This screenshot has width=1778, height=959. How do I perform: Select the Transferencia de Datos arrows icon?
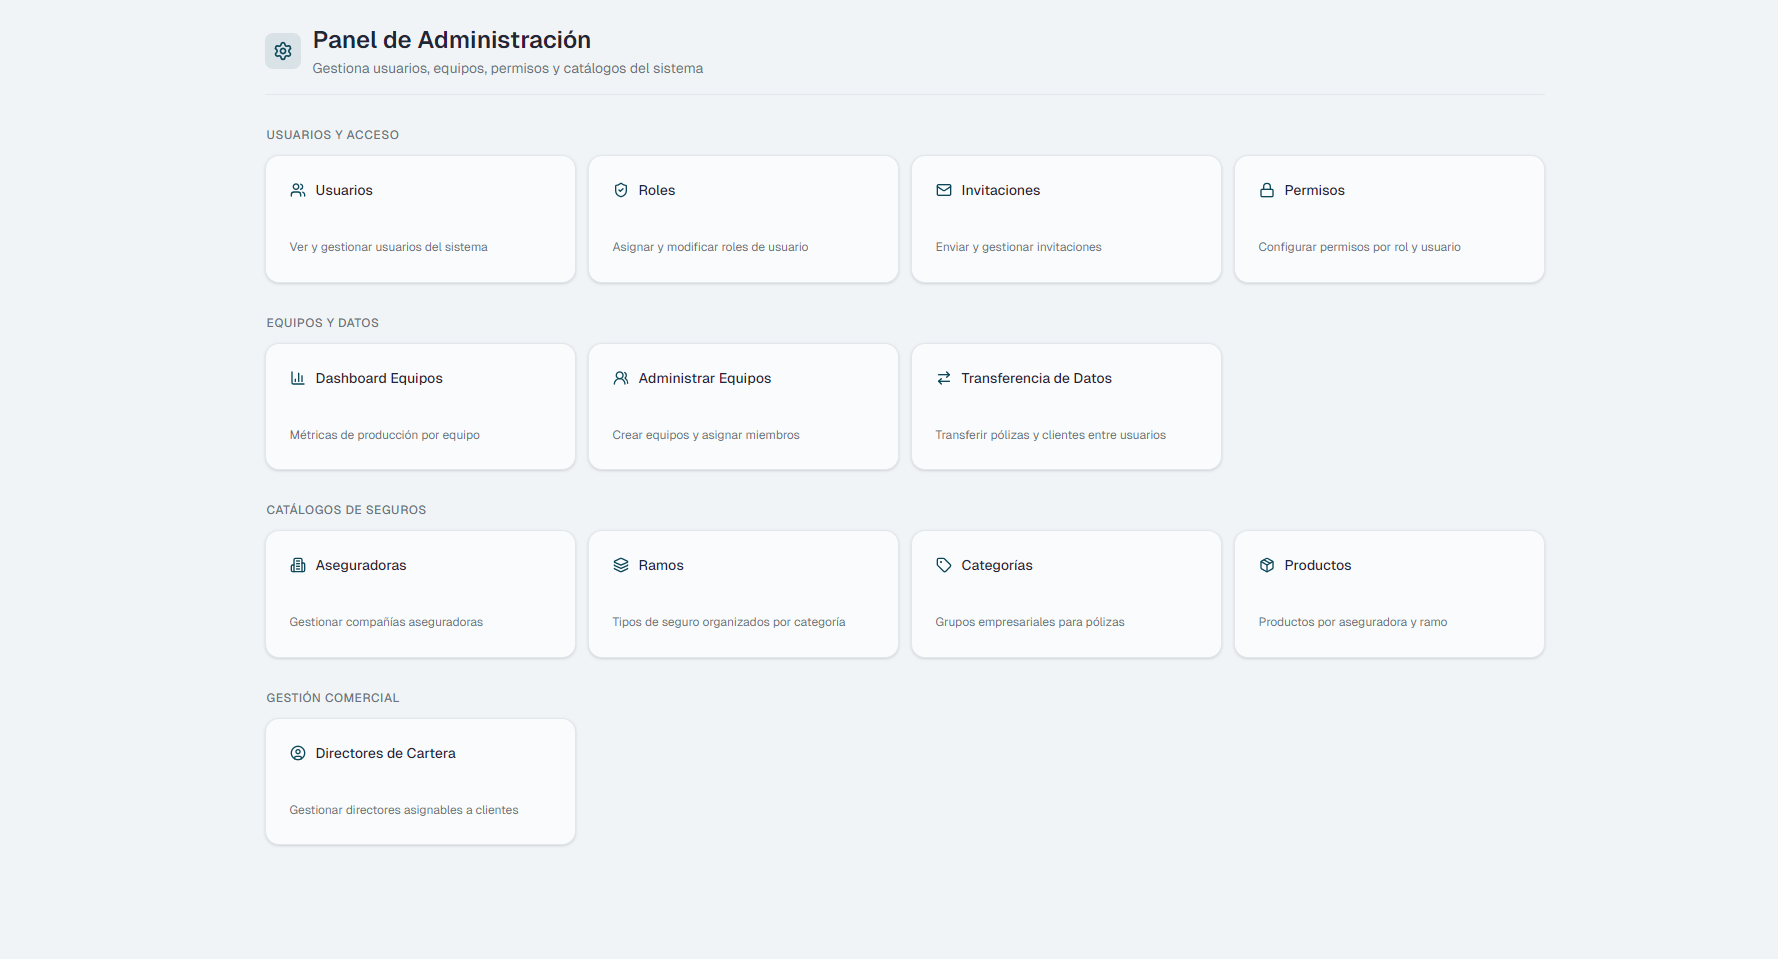pyautogui.click(x=943, y=378)
